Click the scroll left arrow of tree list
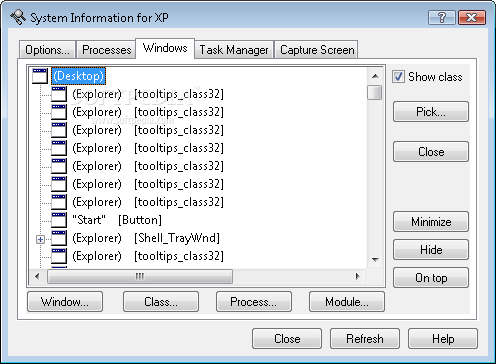The image size is (496, 364). pyautogui.click(x=37, y=276)
